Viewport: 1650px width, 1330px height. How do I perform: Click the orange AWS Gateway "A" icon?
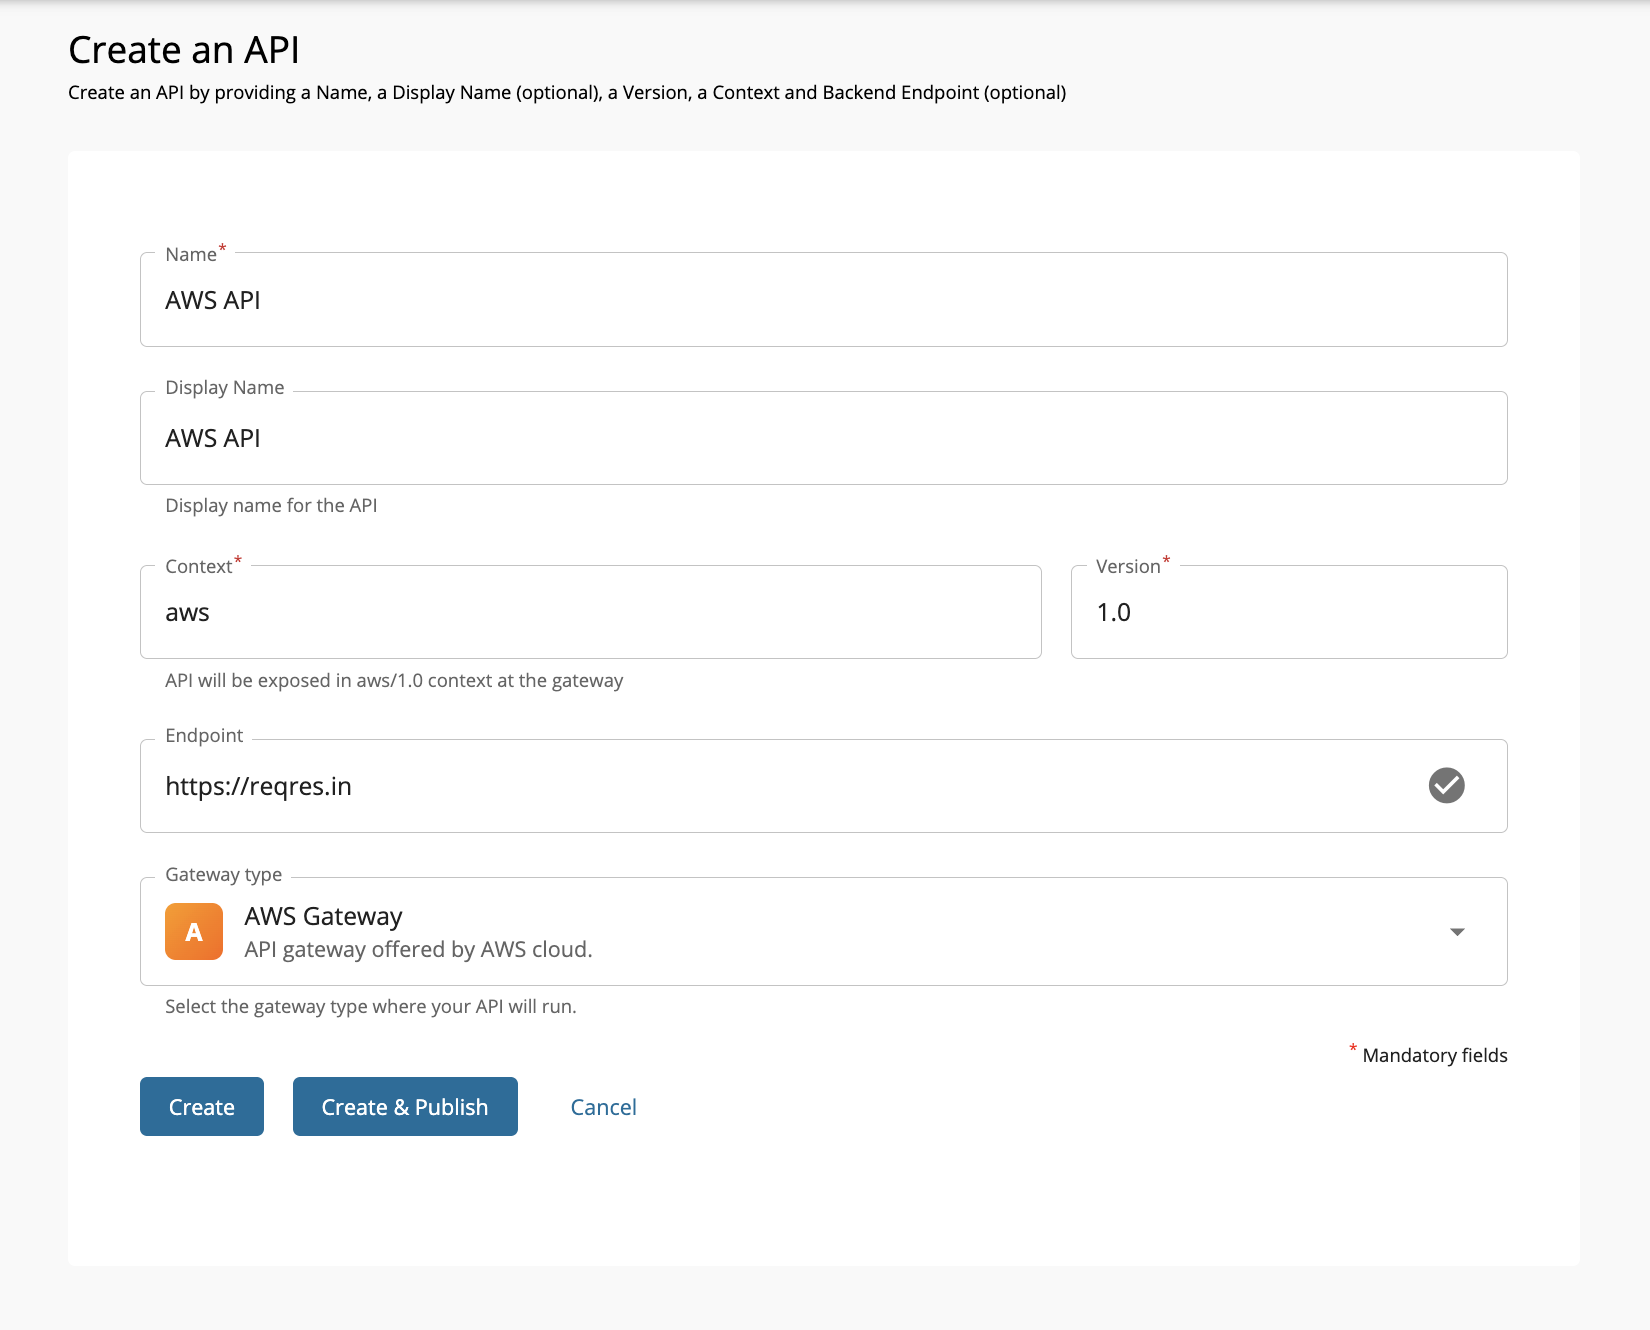click(x=194, y=932)
